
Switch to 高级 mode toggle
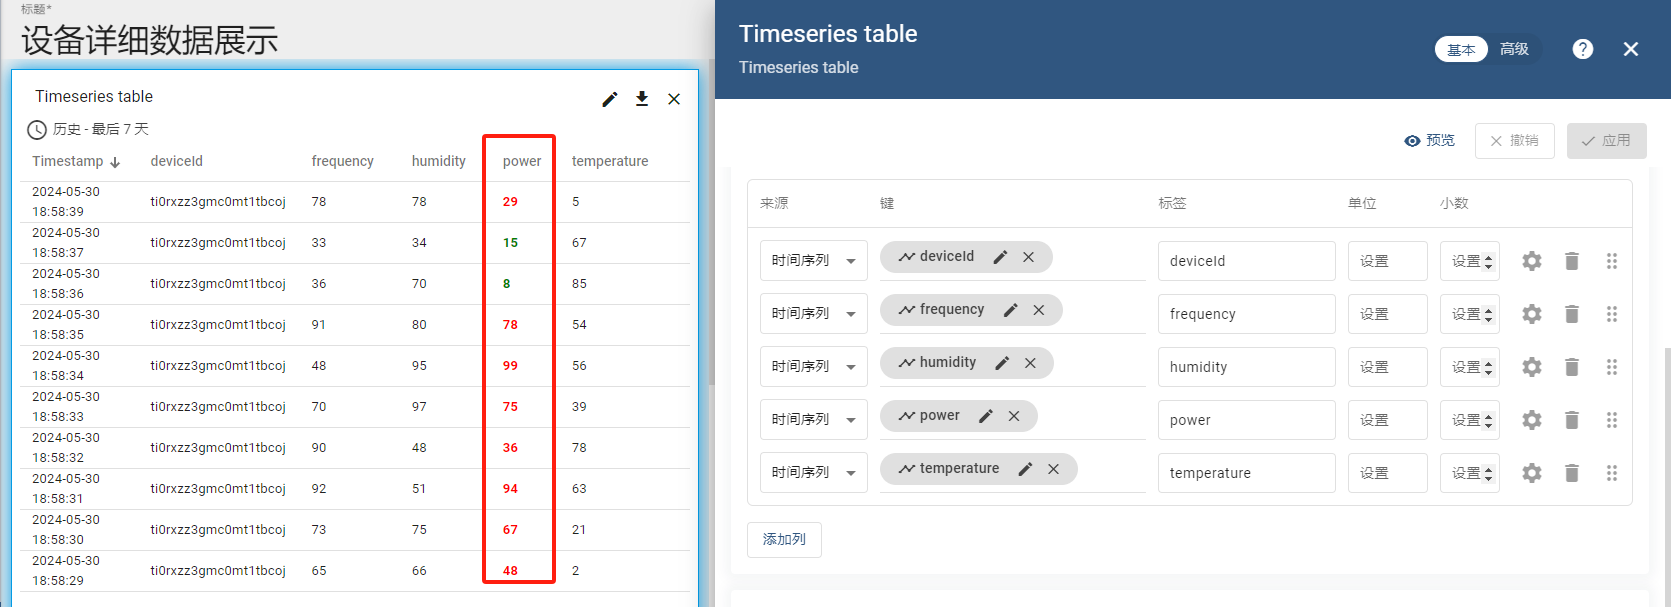1514,49
